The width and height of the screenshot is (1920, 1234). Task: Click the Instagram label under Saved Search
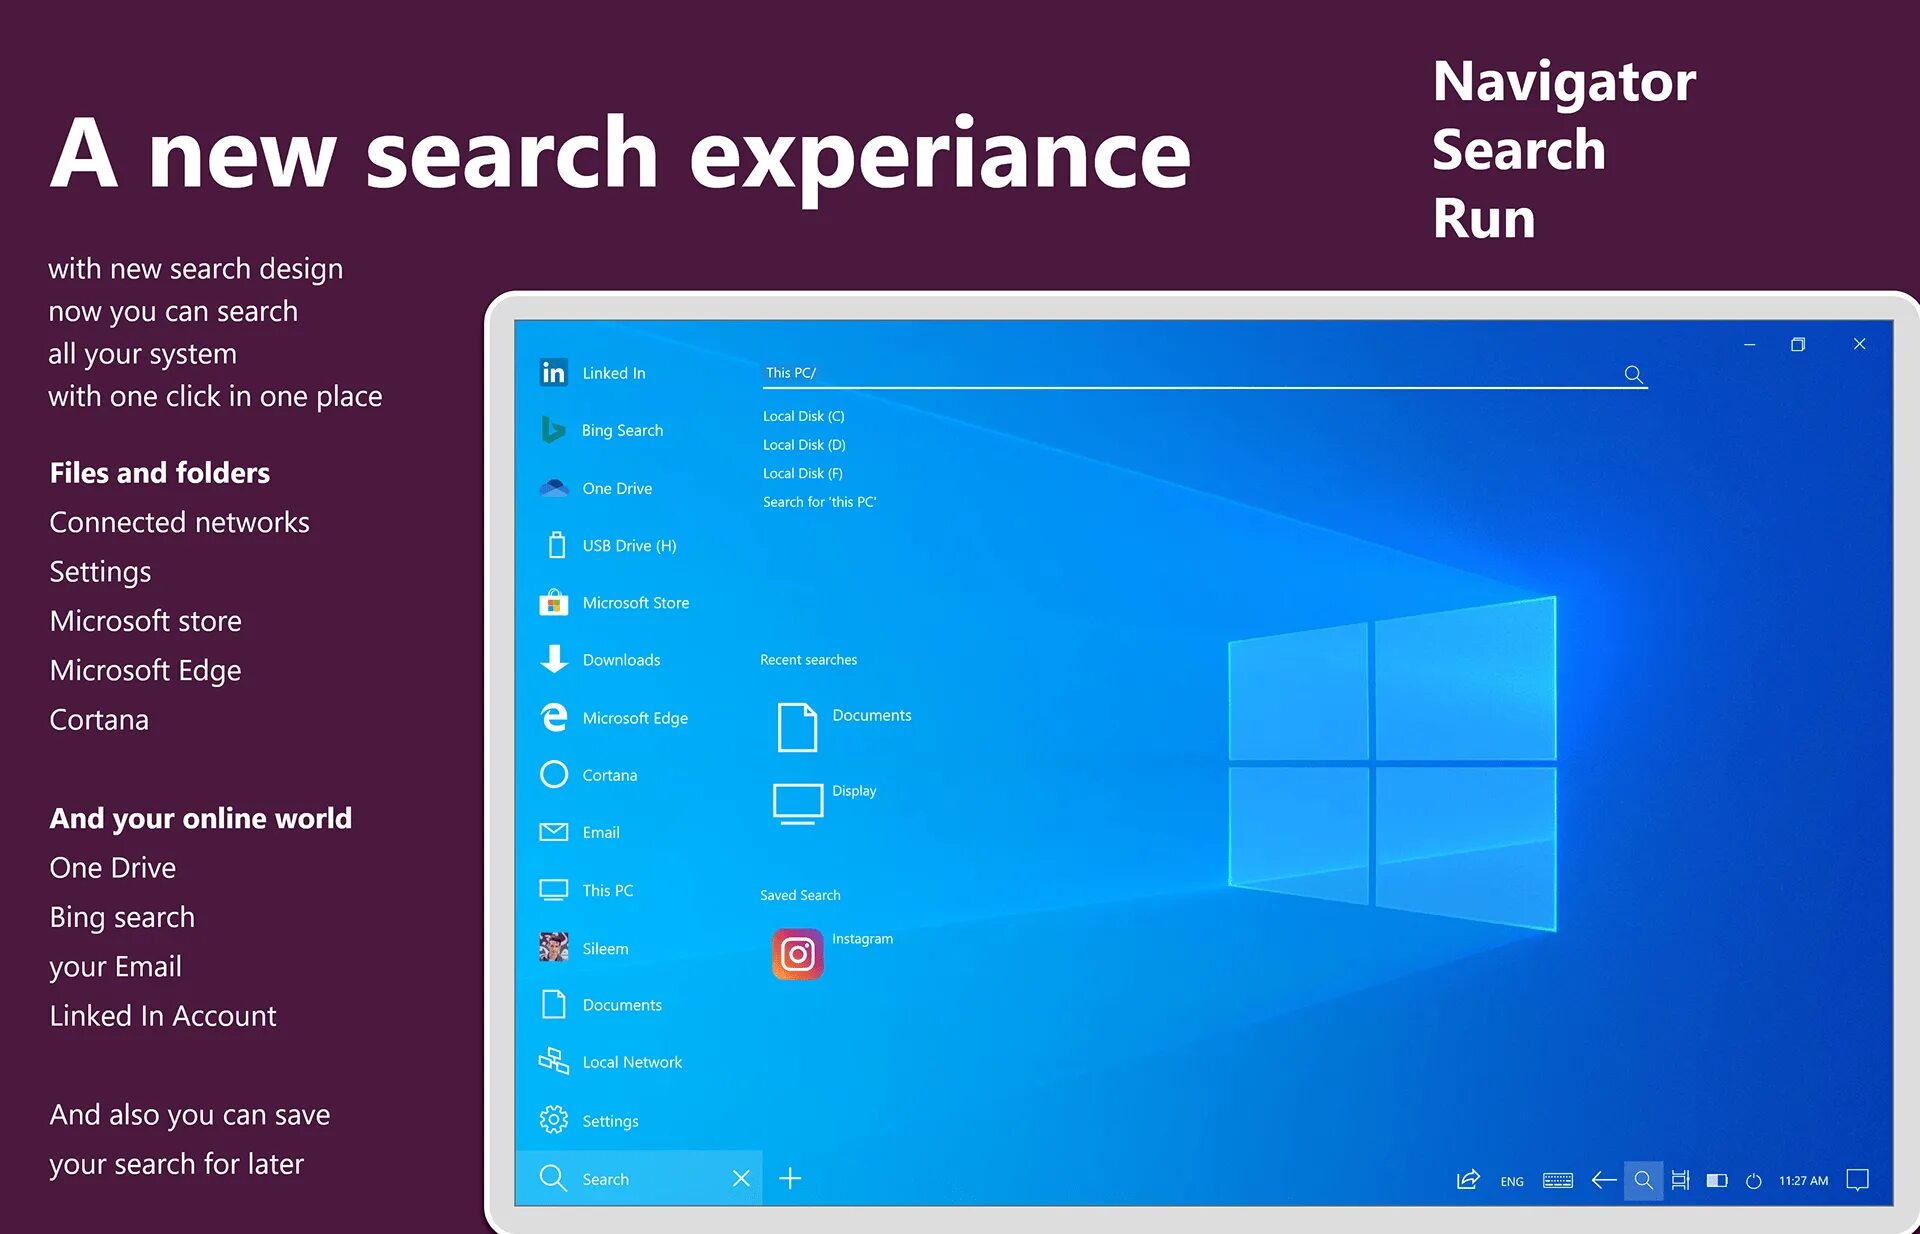[862, 938]
